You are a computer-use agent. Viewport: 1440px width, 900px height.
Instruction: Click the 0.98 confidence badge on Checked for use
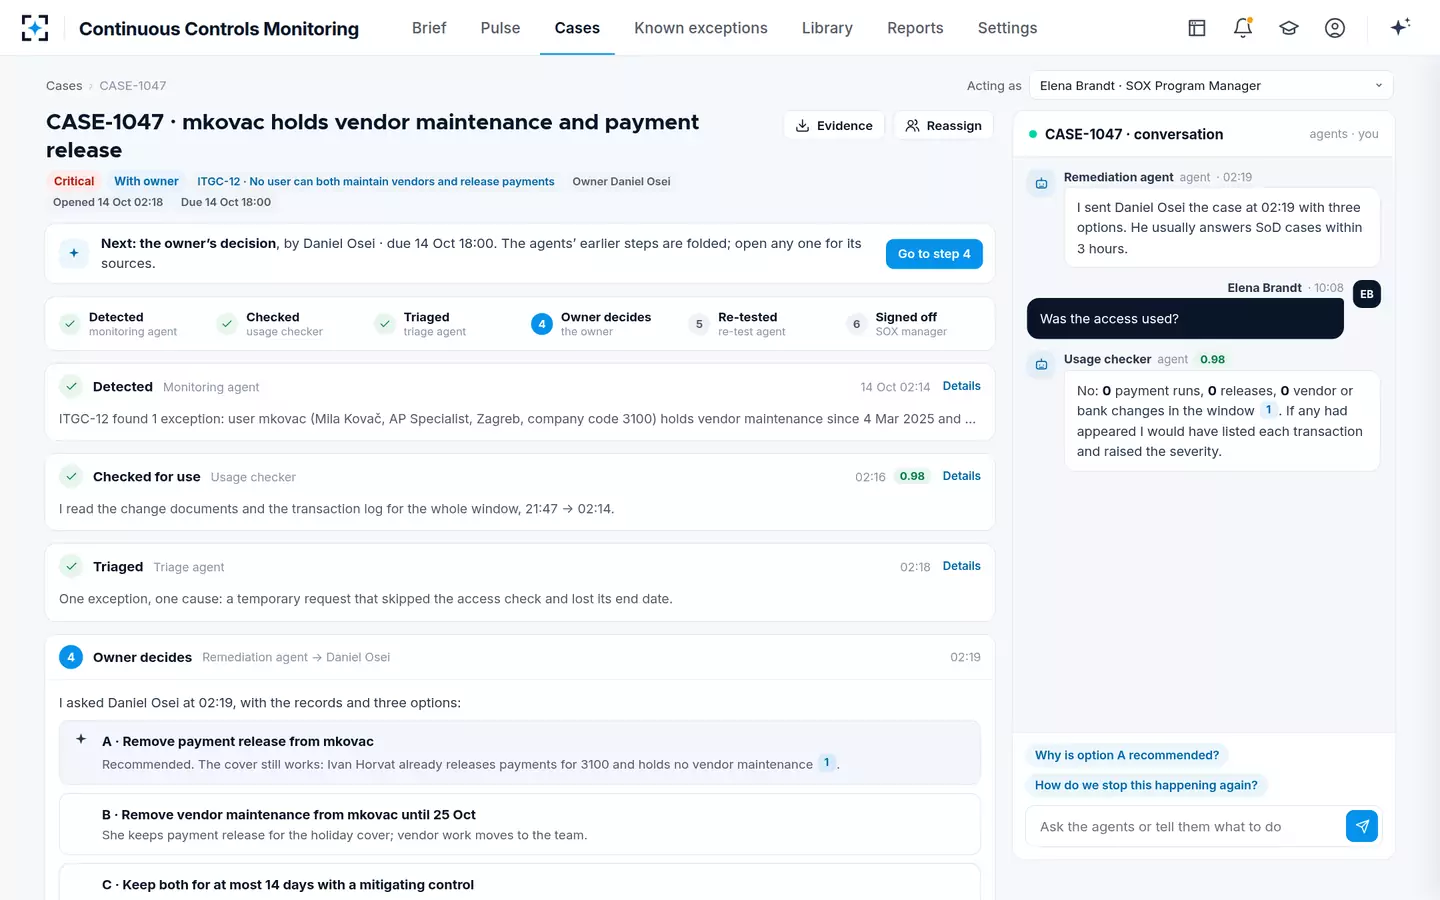tap(912, 477)
